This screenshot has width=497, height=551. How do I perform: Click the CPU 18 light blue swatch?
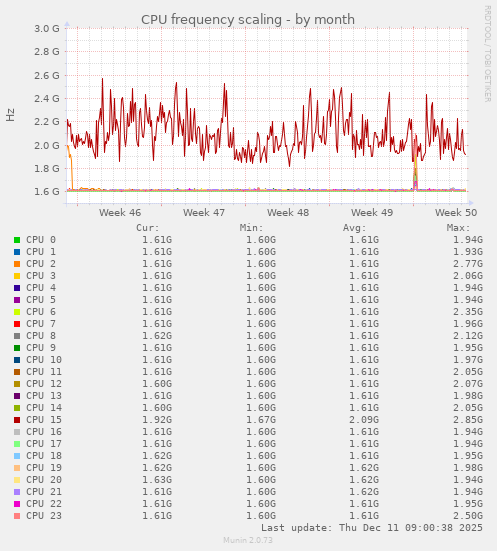(17, 456)
